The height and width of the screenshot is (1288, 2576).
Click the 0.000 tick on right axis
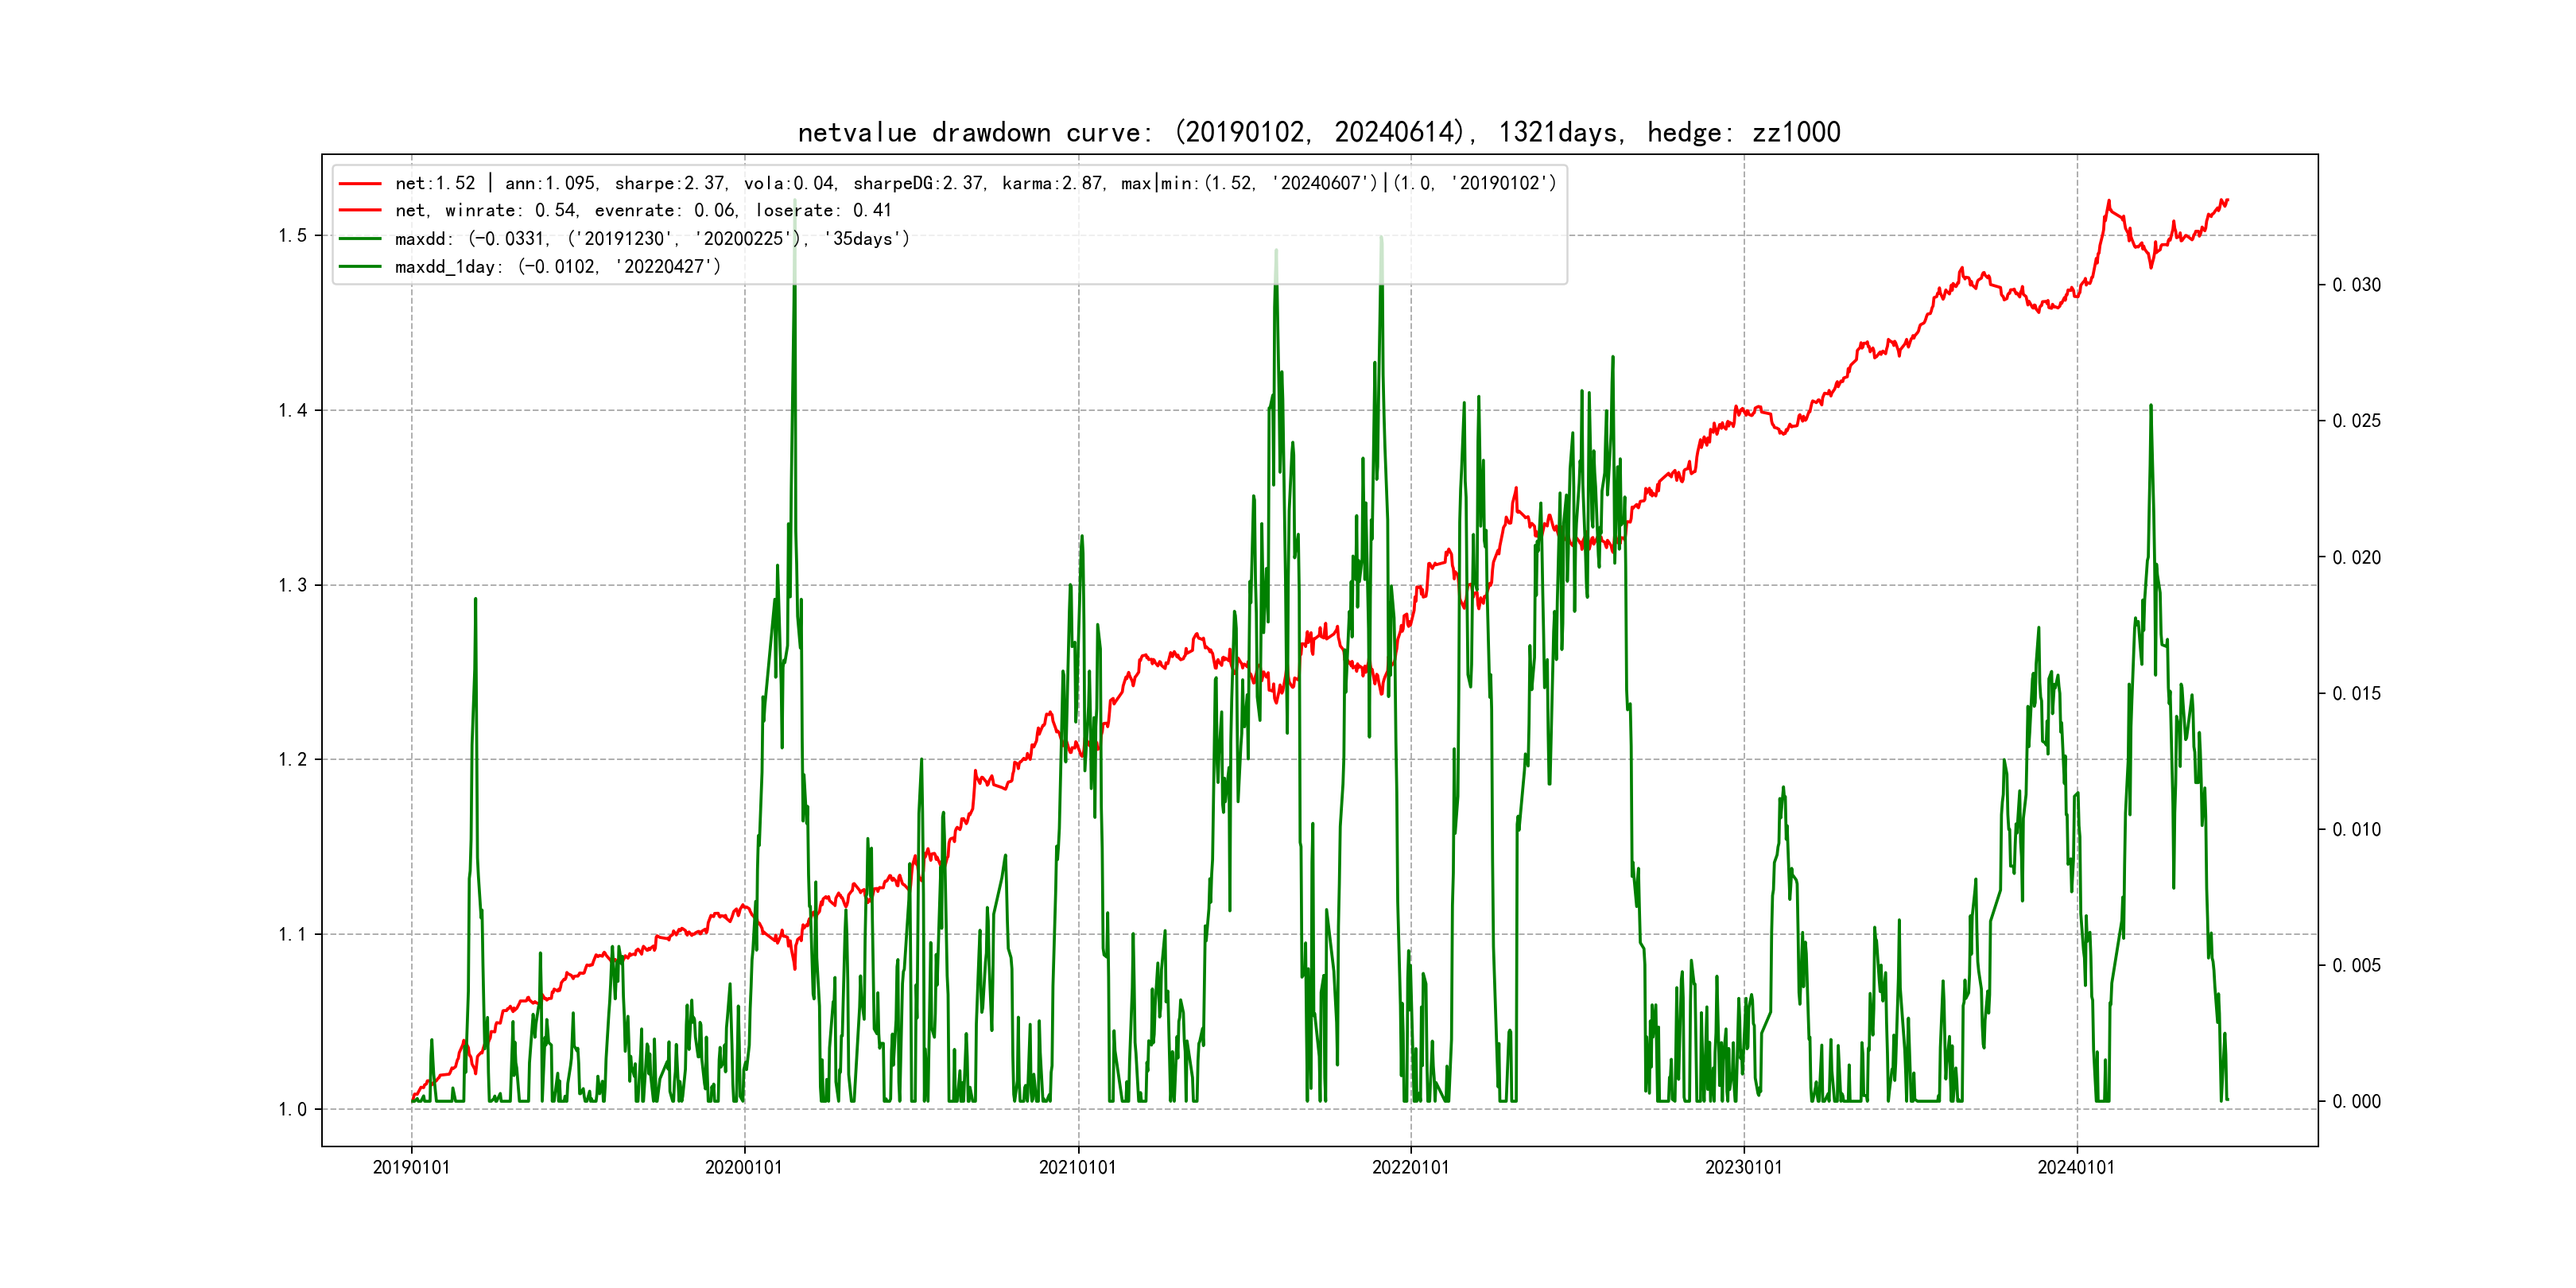coord(2356,1101)
